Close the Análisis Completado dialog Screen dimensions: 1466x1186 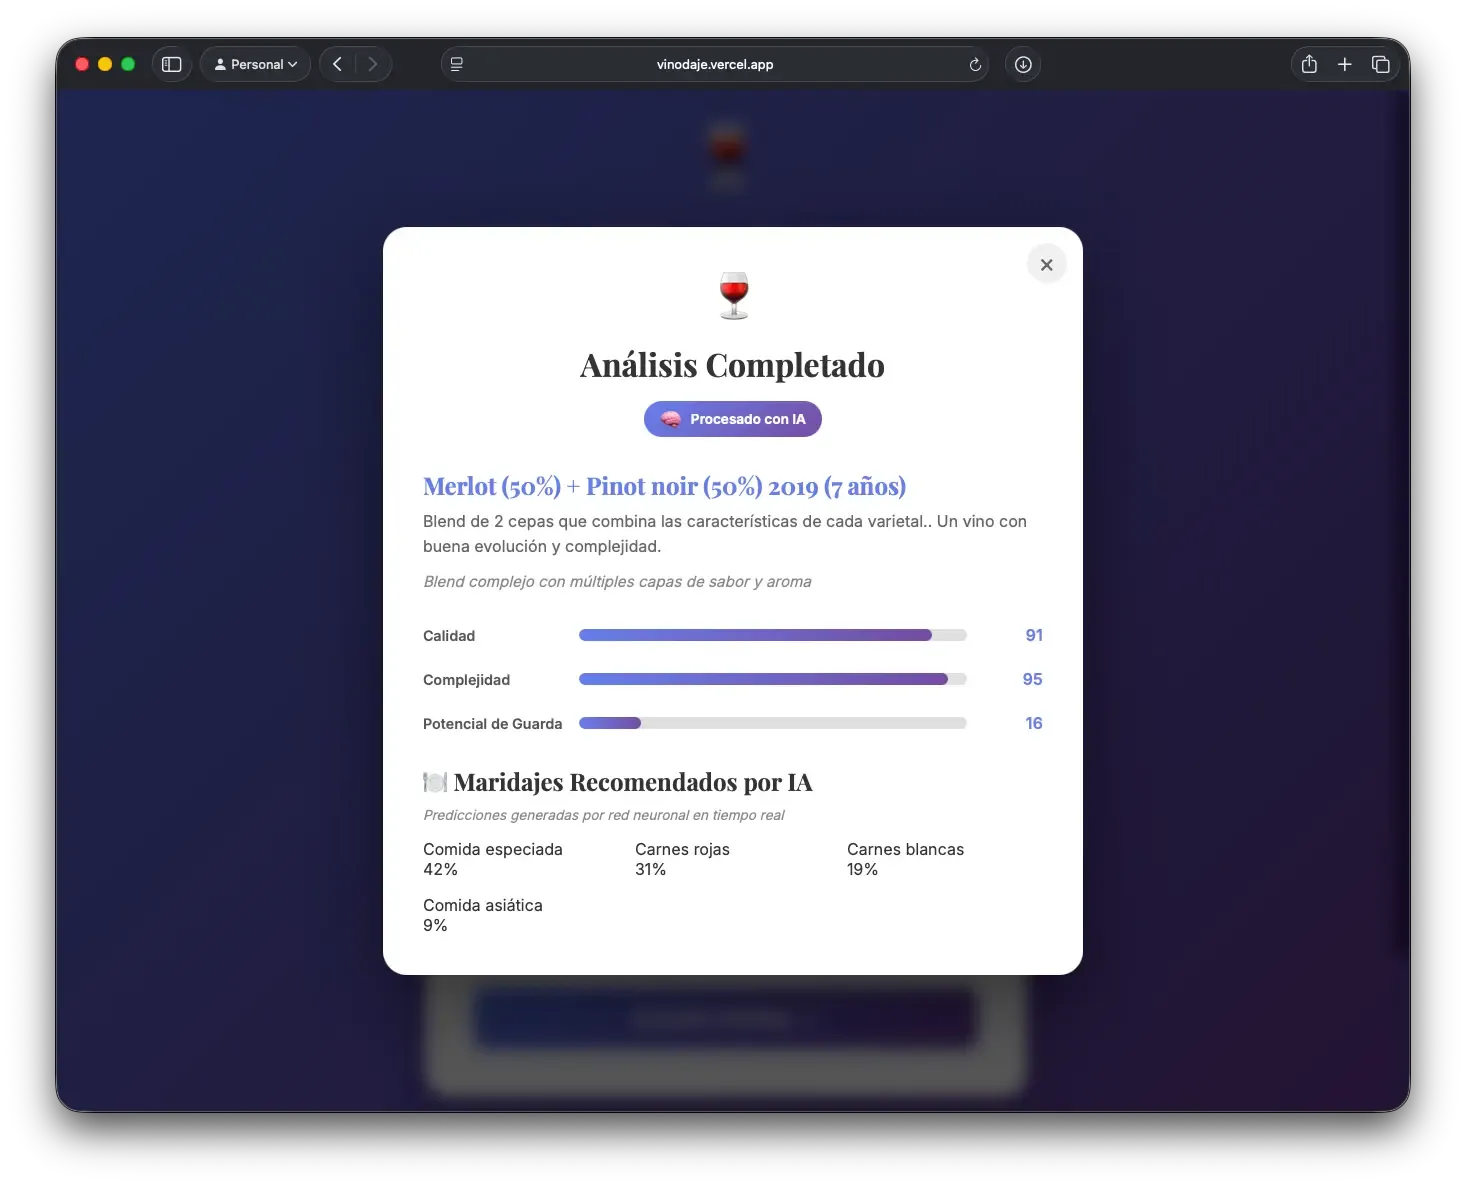pos(1046,265)
